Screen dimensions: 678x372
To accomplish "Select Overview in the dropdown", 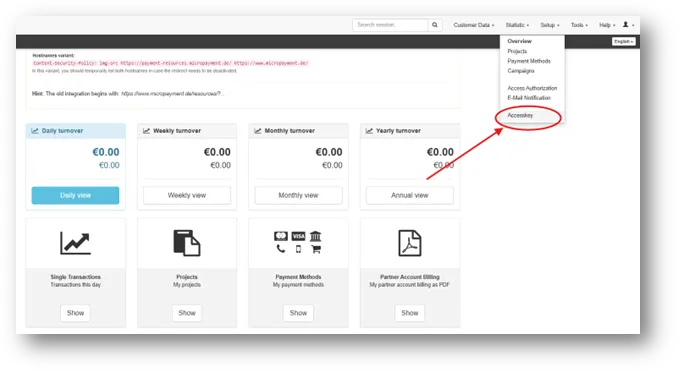I will [x=519, y=41].
